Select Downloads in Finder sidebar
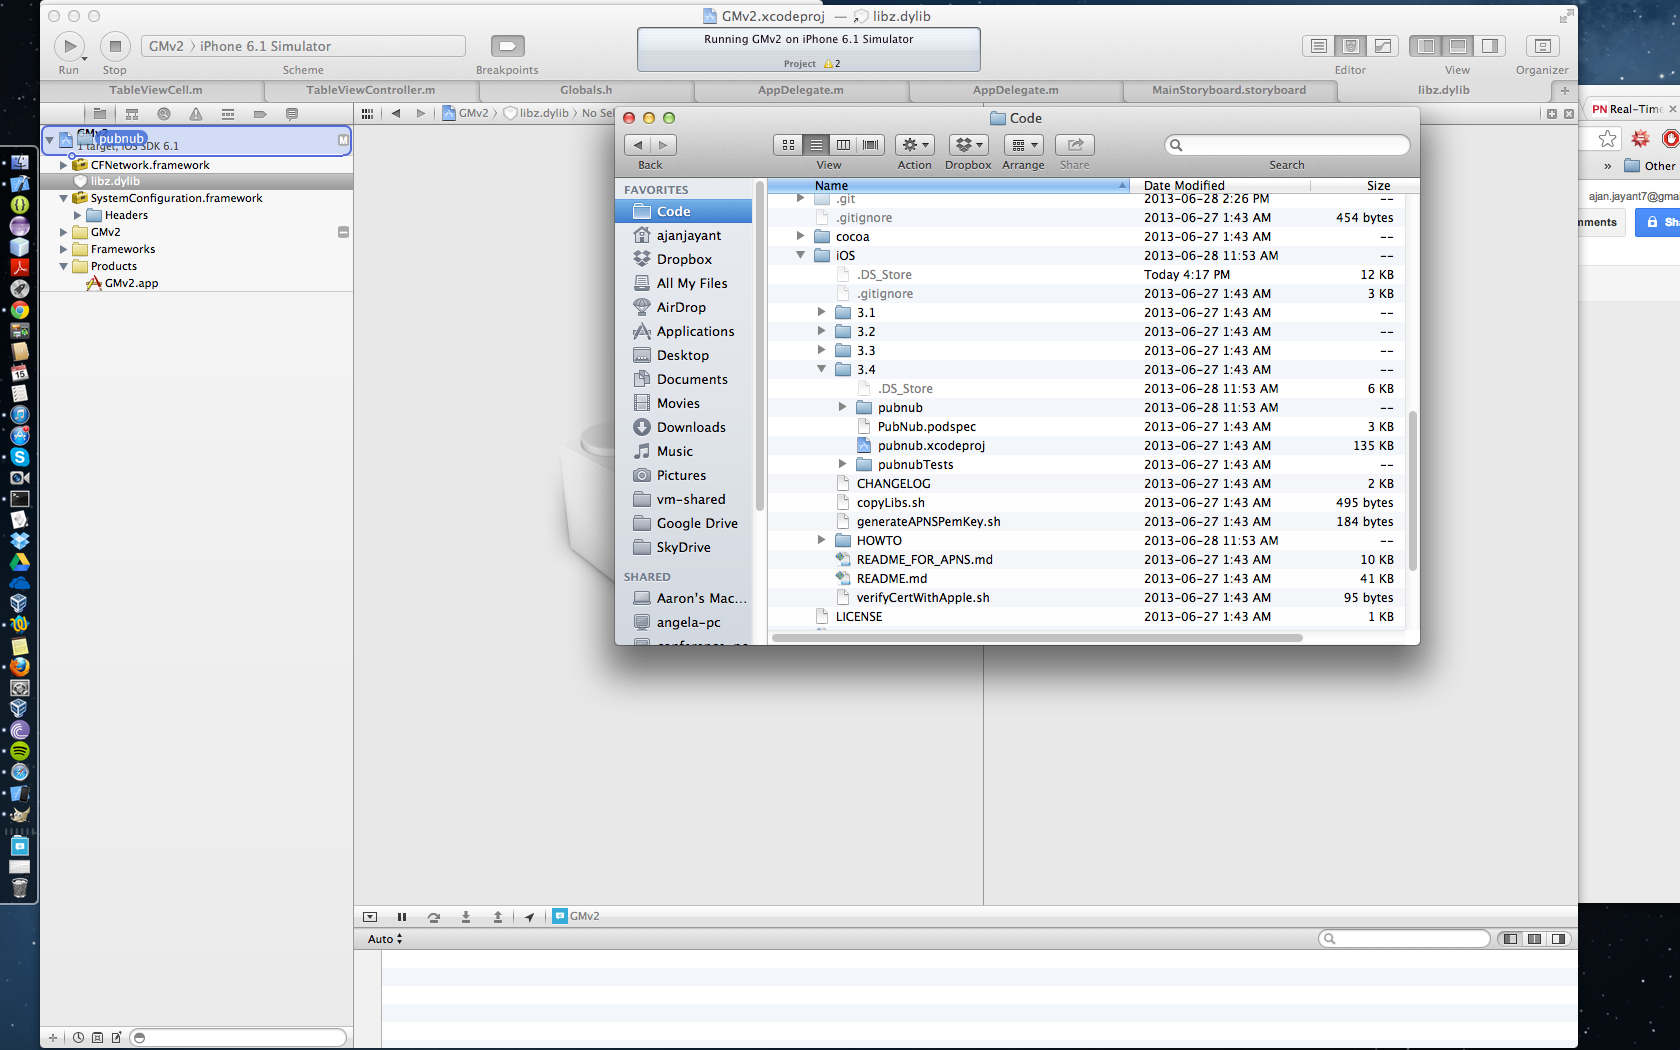Image resolution: width=1680 pixels, height=1050 pixels. tap(690, 427)
